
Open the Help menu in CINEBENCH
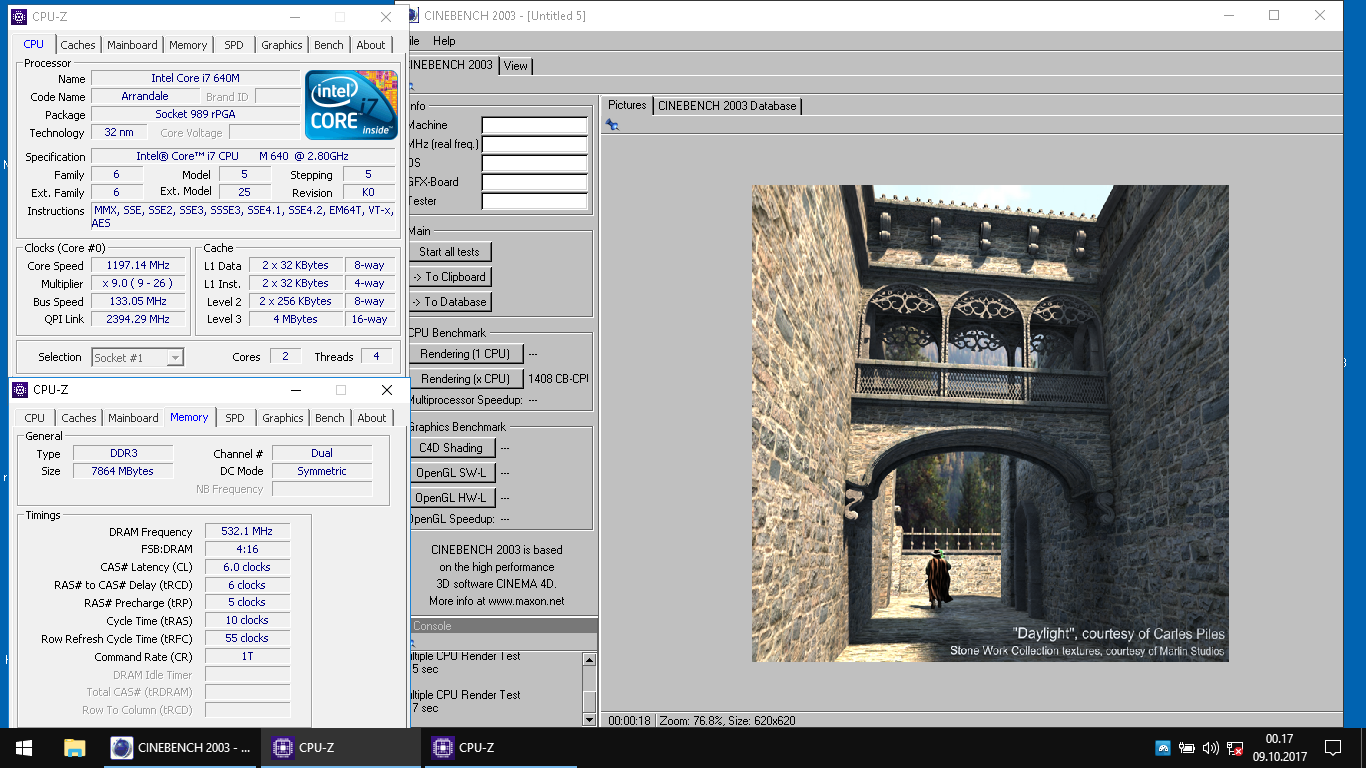point(445,41)
